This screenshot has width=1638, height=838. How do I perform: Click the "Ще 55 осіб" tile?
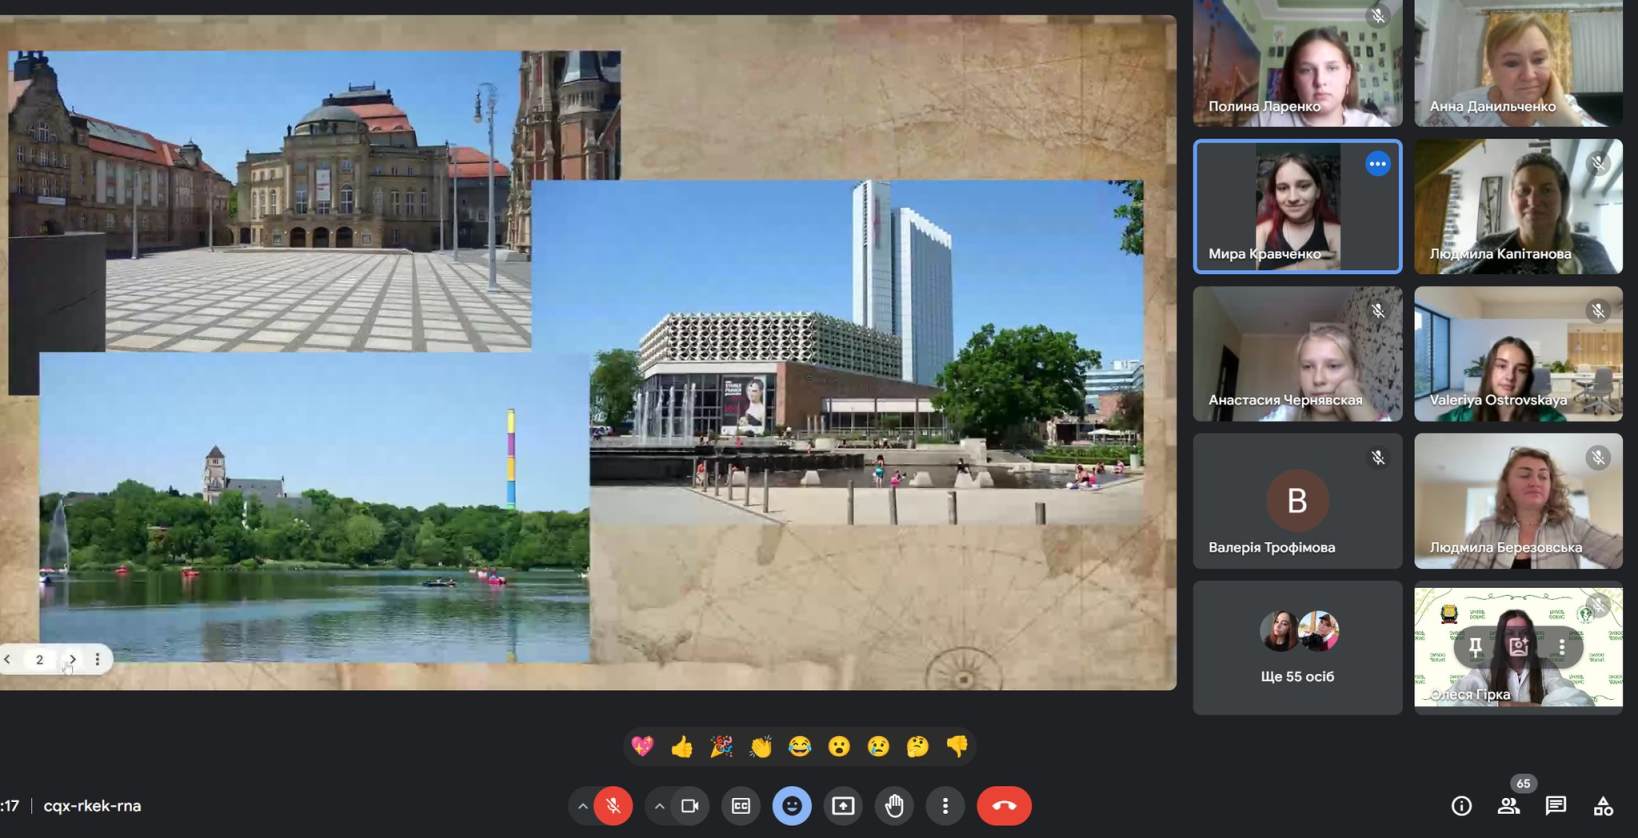point(1297,648)
